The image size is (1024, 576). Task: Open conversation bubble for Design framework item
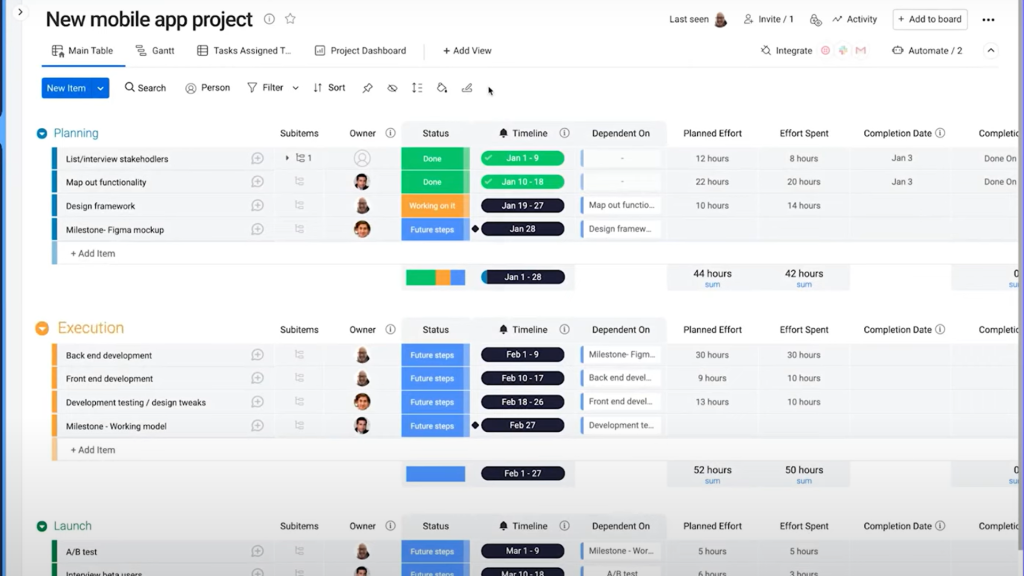(257, 206)
